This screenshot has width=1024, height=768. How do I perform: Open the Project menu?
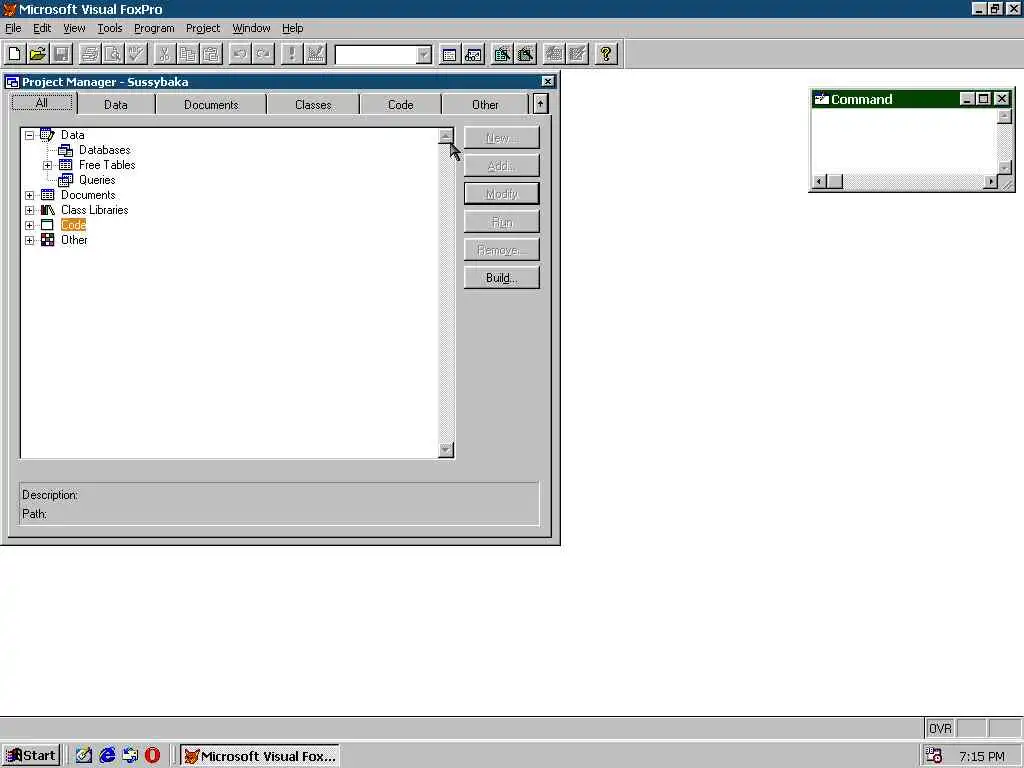pyautogui.click(x=203, y=28)
